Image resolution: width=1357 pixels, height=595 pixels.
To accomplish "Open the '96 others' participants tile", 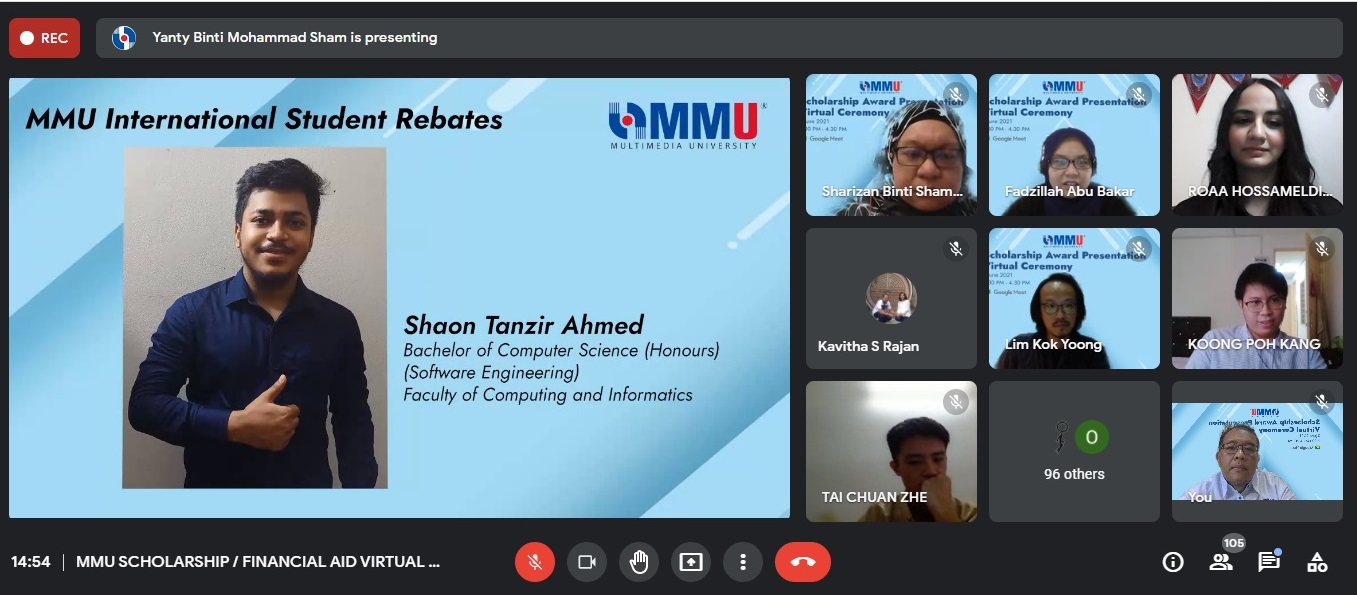I will 1074,451.
